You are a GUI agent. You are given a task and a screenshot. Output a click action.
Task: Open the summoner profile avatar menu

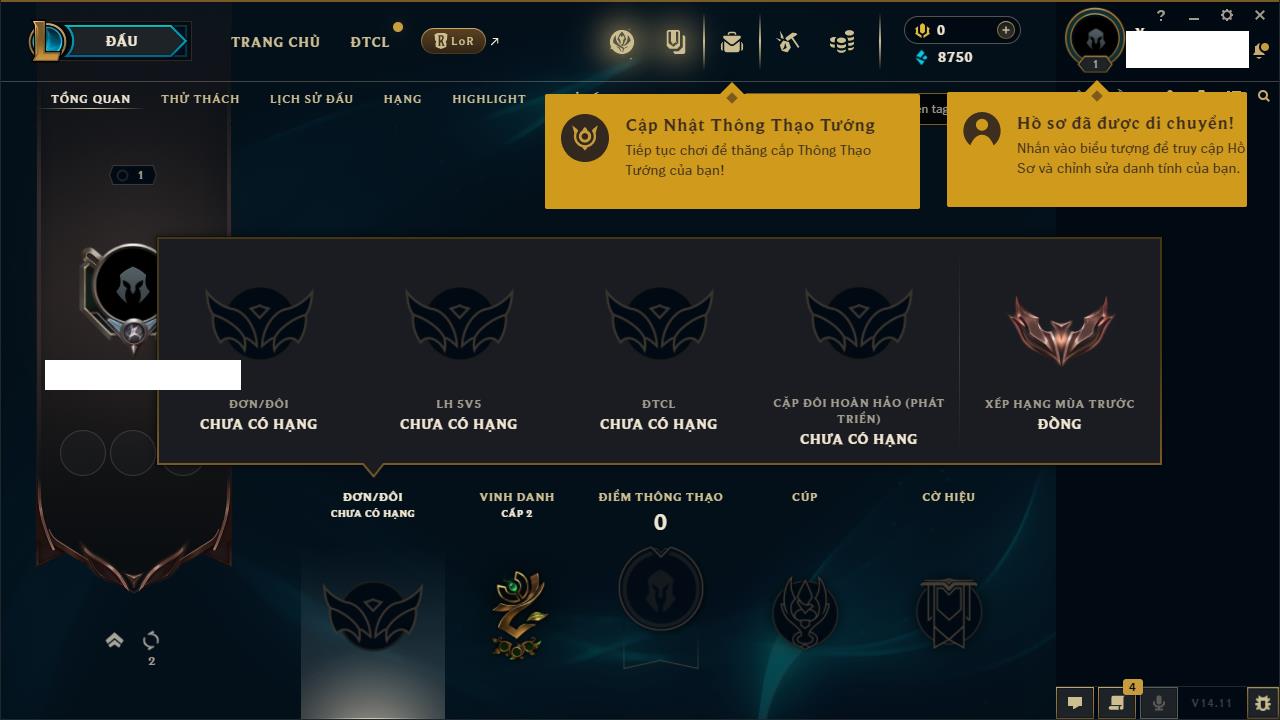coord(1095,38)
